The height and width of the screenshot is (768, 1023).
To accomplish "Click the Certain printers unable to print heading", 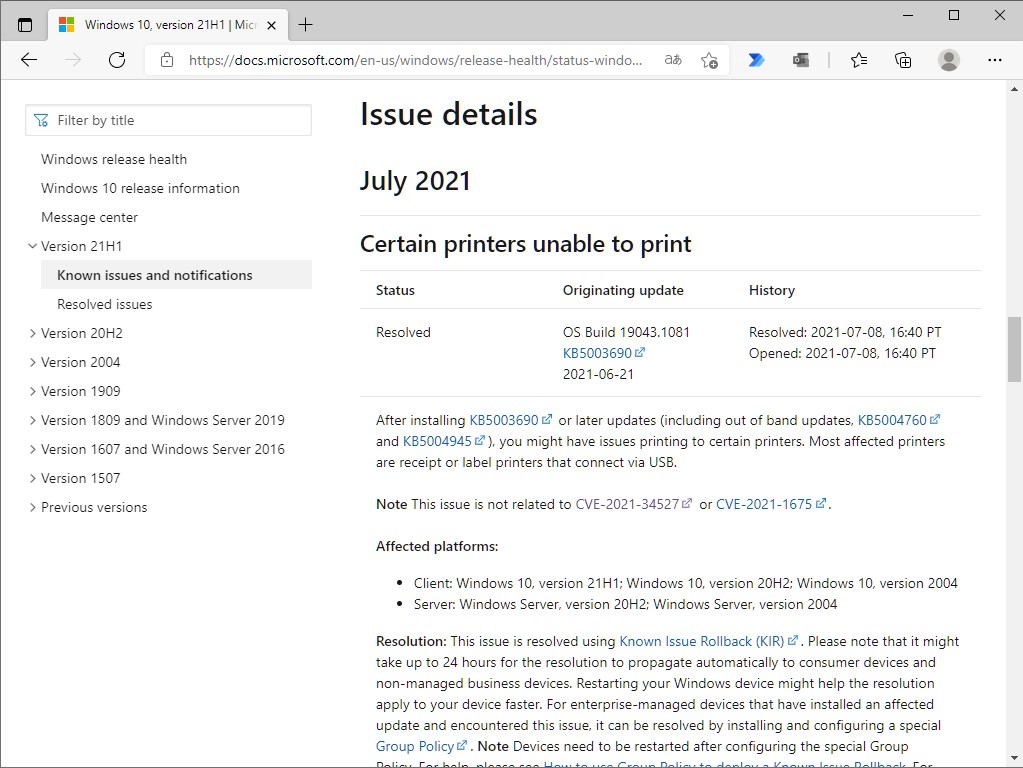I will click(x=525, y=243).
